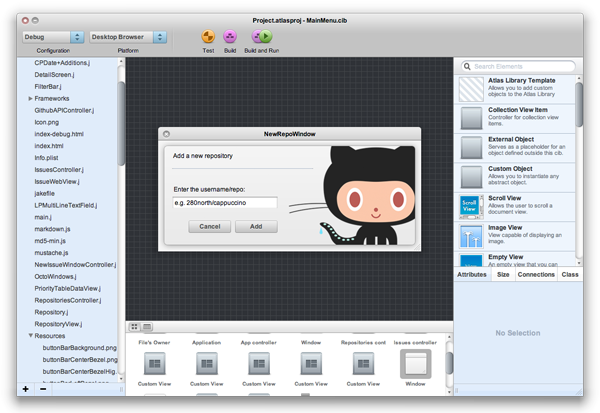Select the External Object icon
This screenshot has height=413, width=600.
coord(471,148)
